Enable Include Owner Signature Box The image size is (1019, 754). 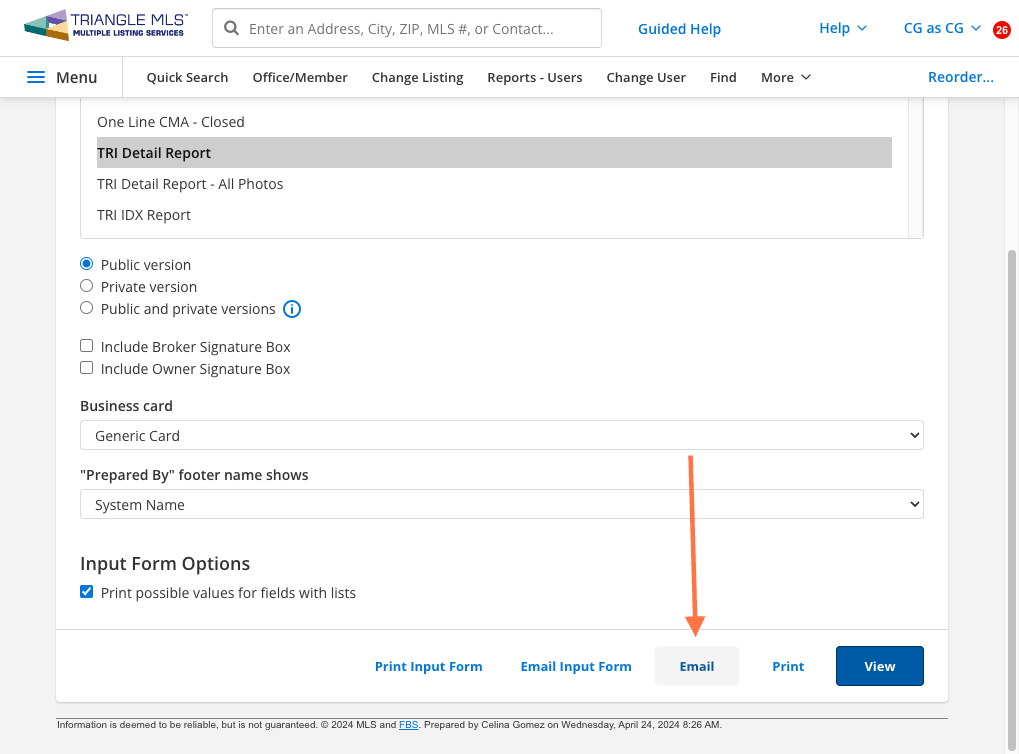(86, 368)
